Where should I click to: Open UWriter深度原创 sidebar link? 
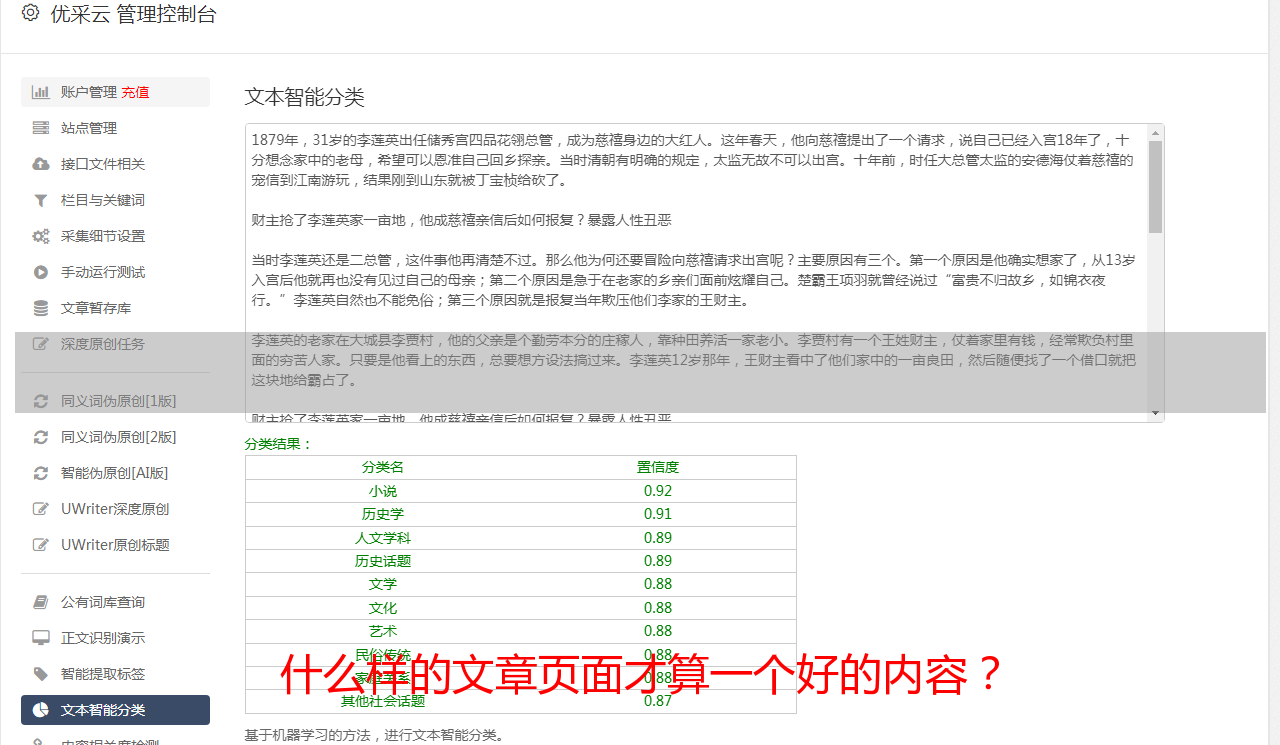pyautogui.click(x=115, y=509)
